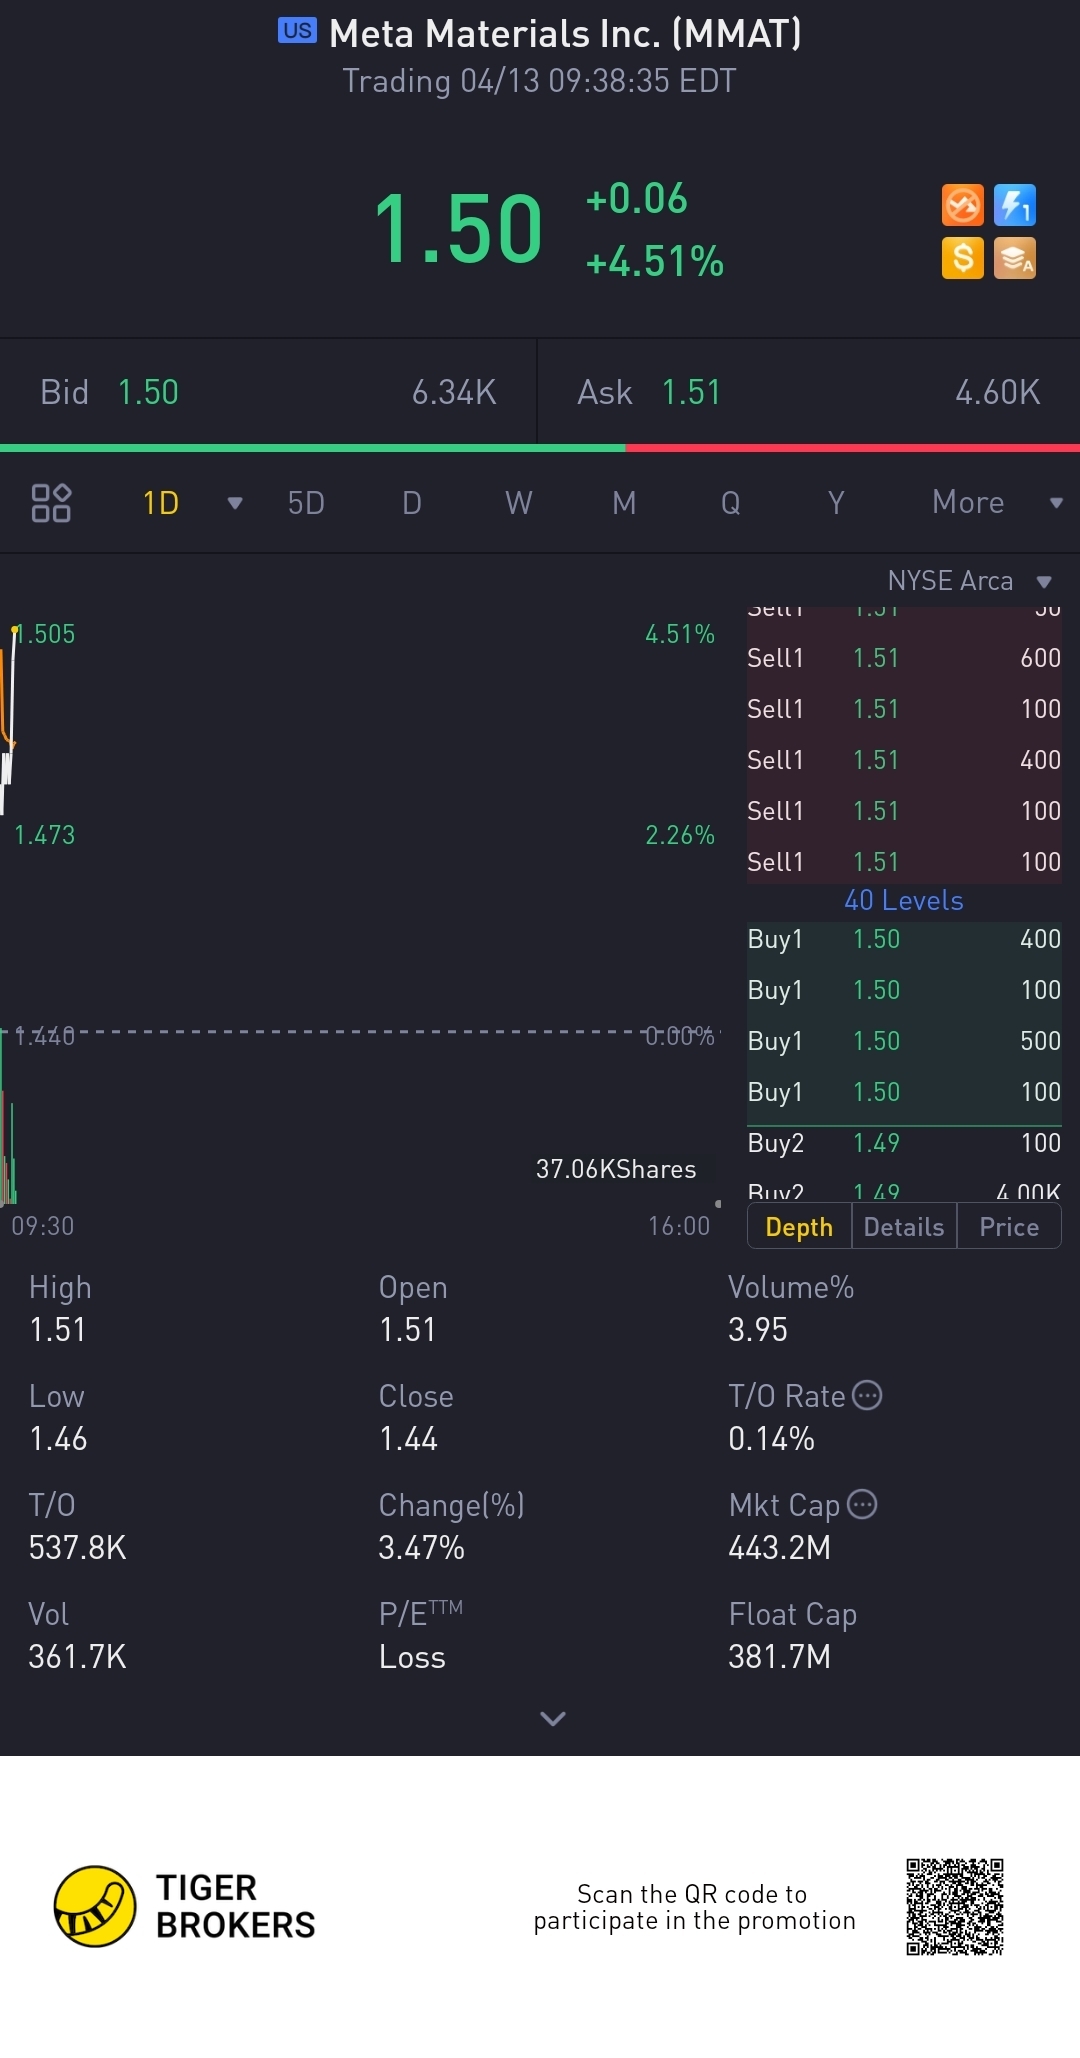Tap the P/E TTM Loss stat
The width and height of the screenshot is (1080, 2058).
coord(421,1636)
